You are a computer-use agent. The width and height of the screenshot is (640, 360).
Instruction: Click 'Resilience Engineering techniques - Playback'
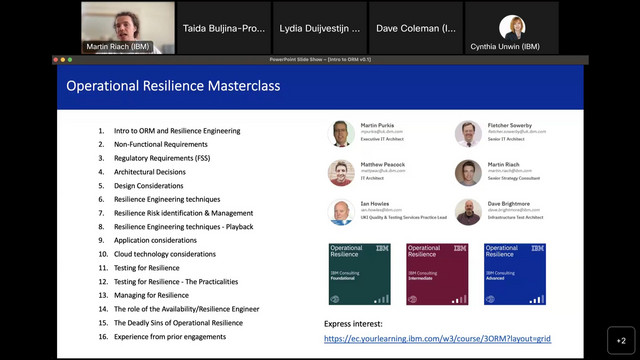tap(184, 227)
